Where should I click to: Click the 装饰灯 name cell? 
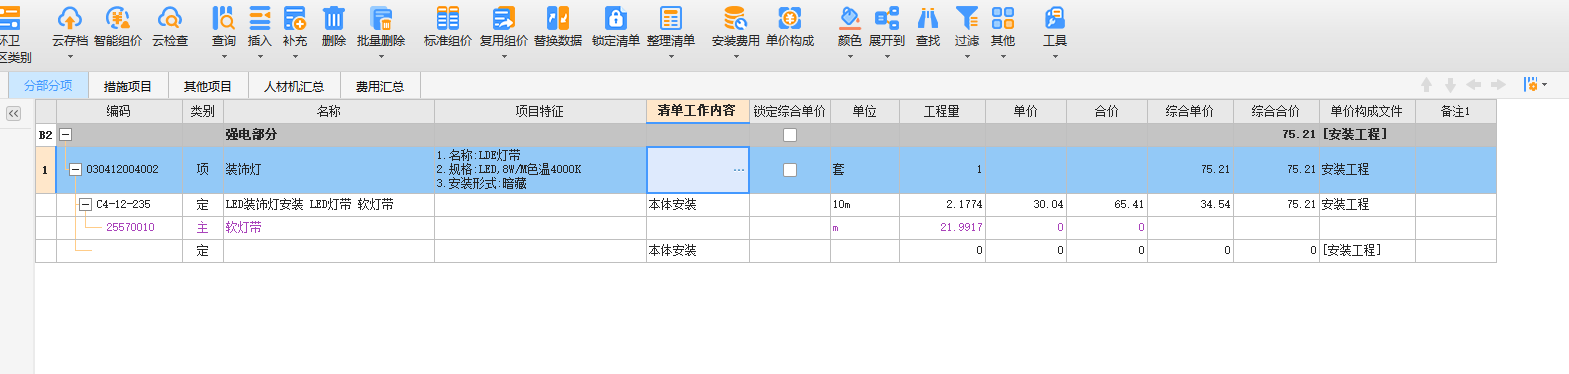(328, 170)
